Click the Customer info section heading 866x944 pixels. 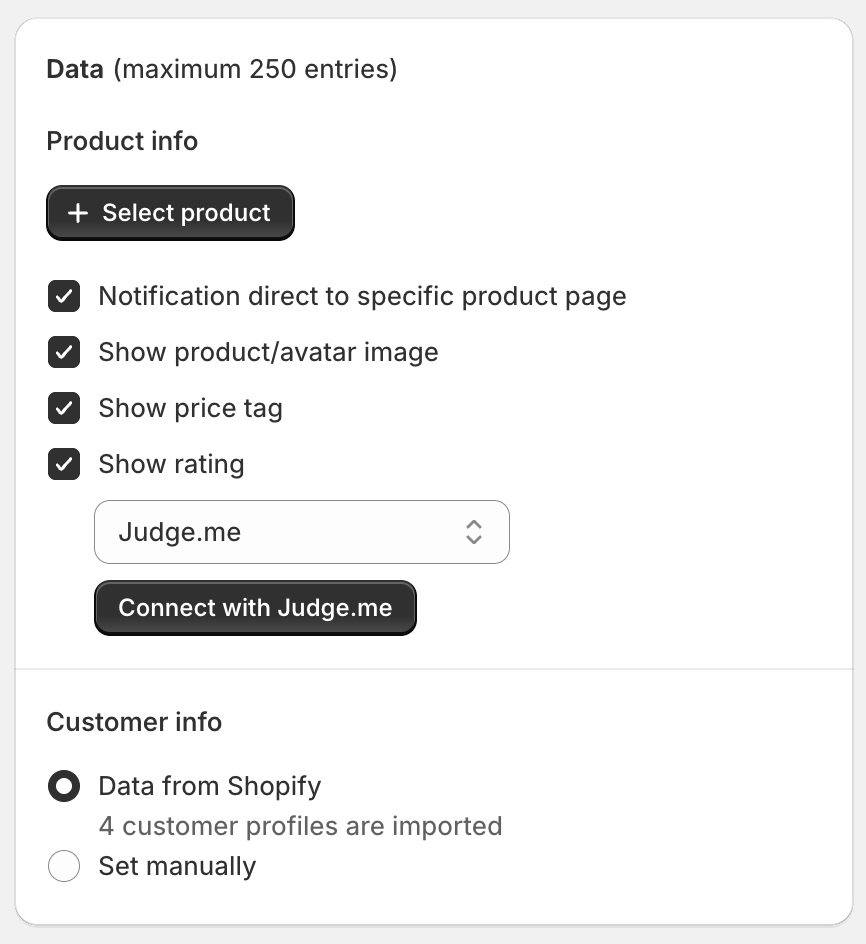point(134,722)
